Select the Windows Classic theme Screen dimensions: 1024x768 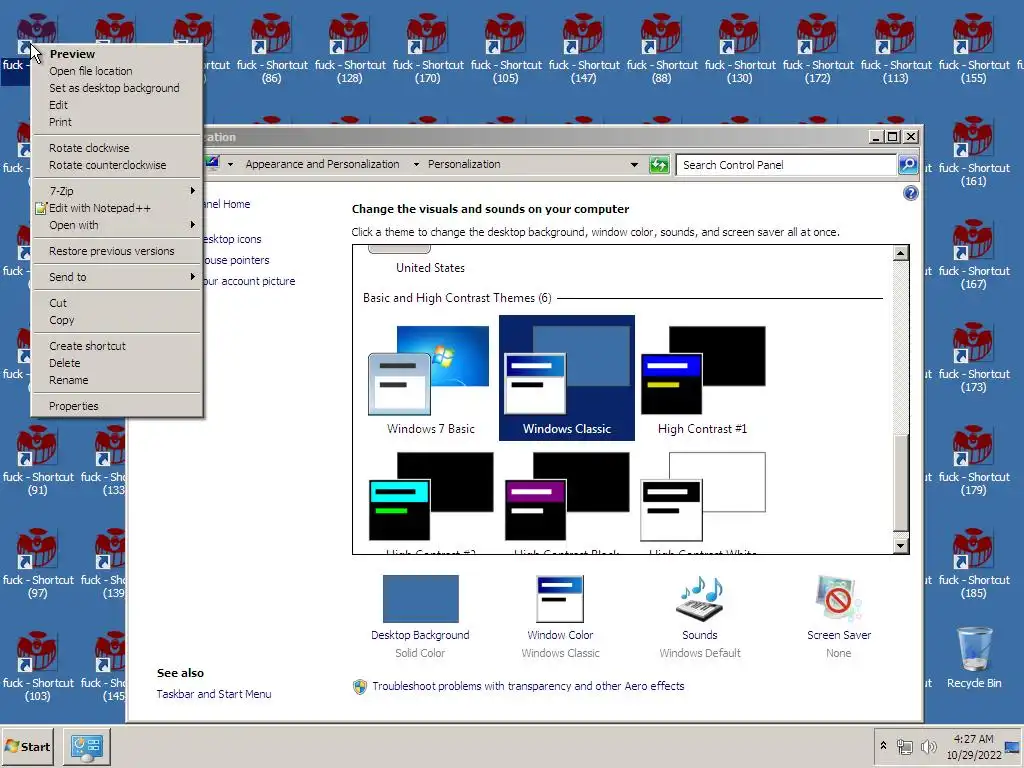point(566,378)
